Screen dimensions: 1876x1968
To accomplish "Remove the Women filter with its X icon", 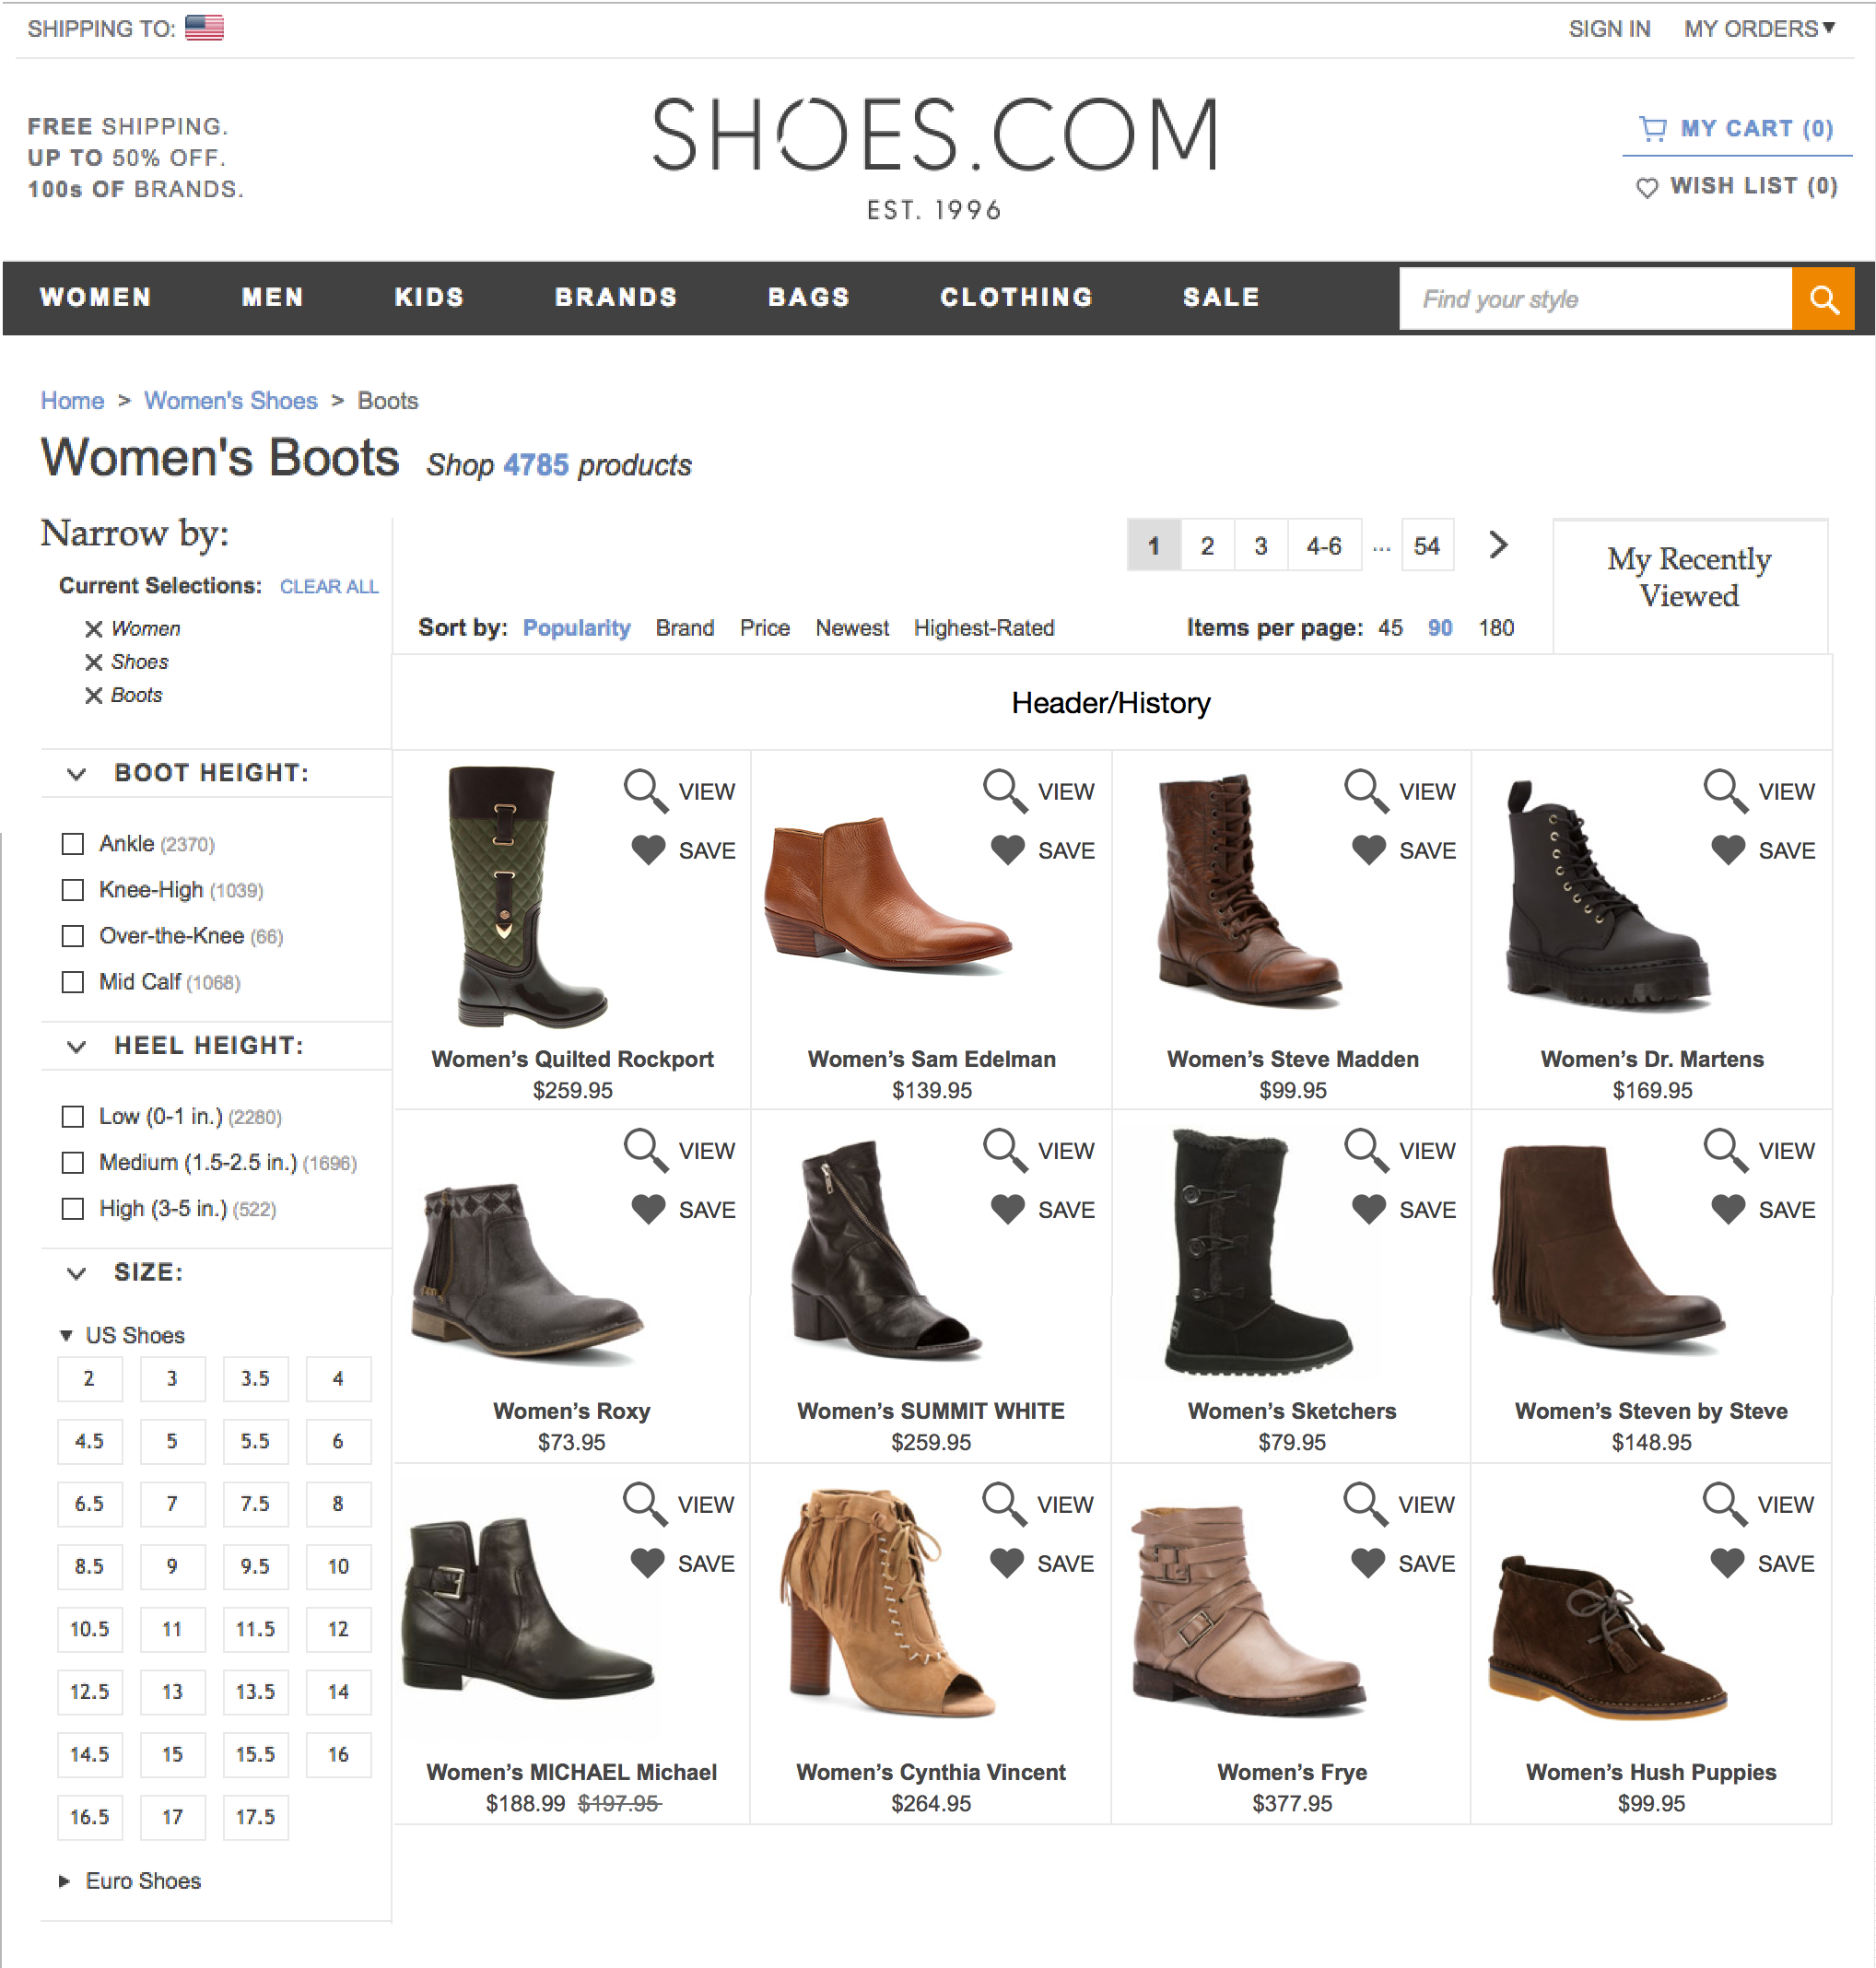I will (93, 629).
